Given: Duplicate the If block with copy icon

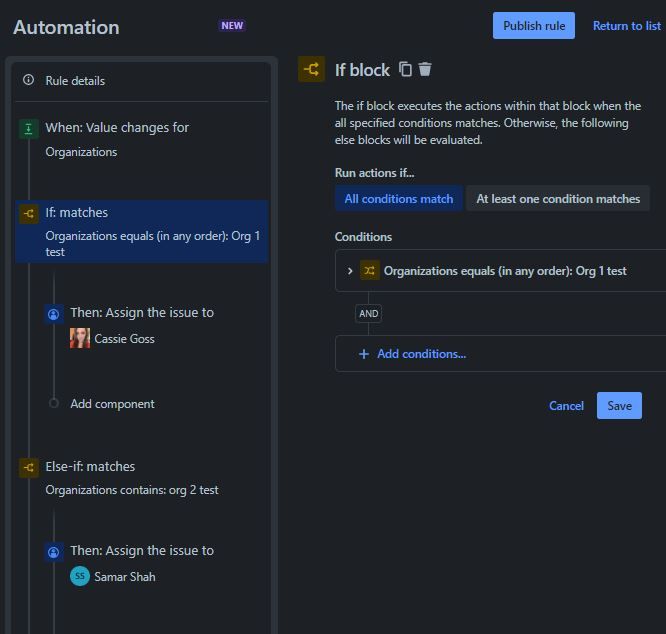Looking at the screenshot, I should 405,69.
